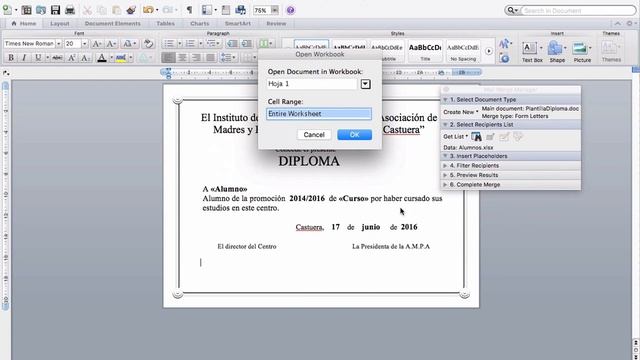Click the align text right icon

pos(196,58)
